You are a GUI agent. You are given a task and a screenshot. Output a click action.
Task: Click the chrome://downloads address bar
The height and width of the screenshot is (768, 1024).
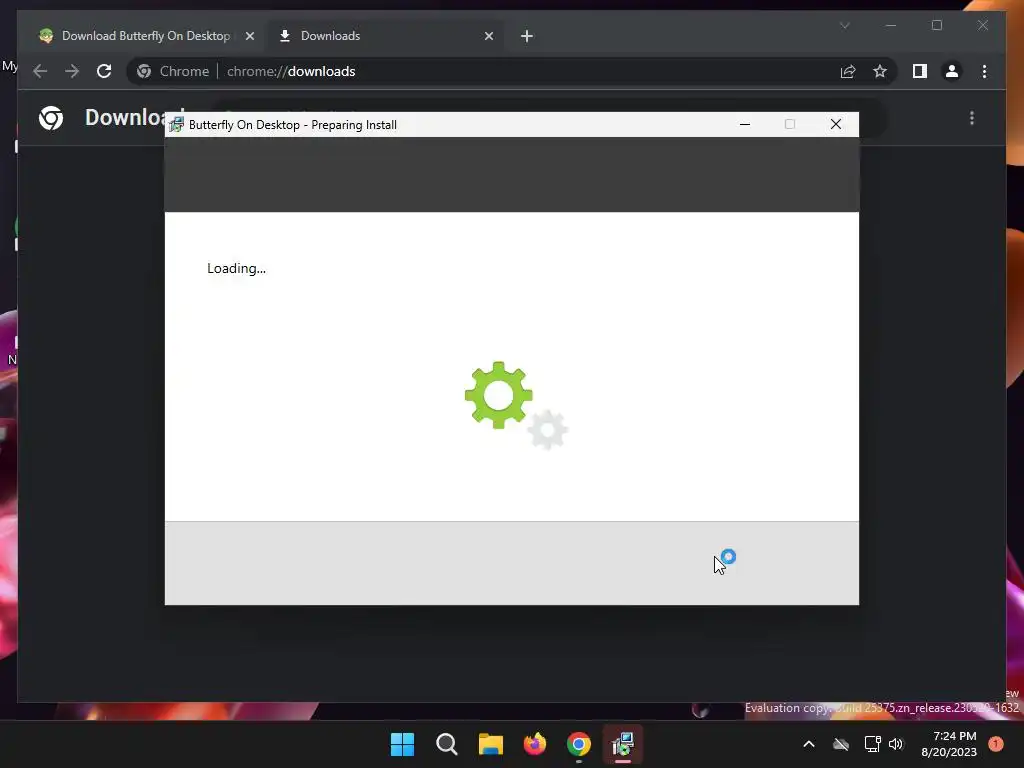coord(509,71)
